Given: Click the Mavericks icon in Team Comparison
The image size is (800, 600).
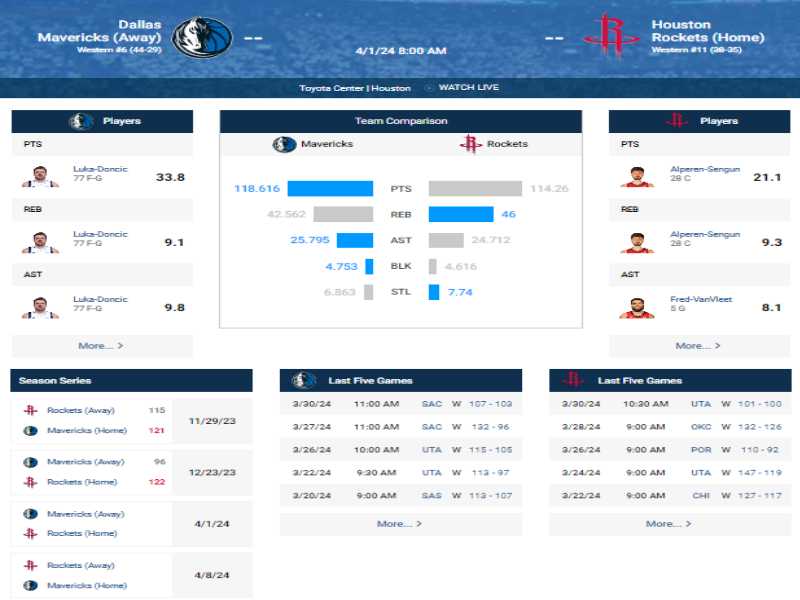Looking at the screenshot, I should 284,144.
